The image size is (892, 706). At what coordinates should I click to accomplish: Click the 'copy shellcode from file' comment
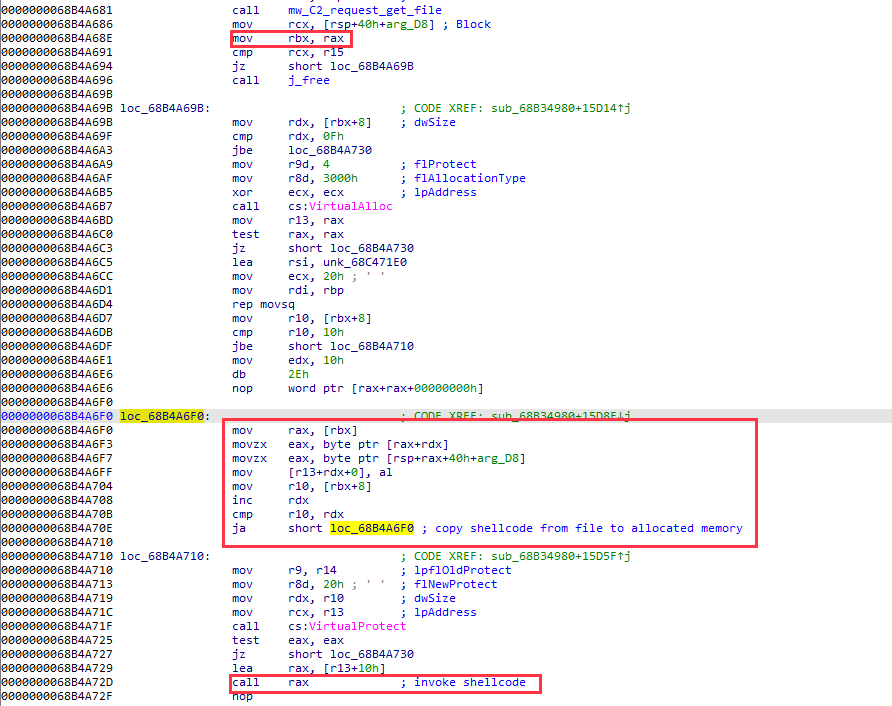pyautogui.click(x=589, y=529)
